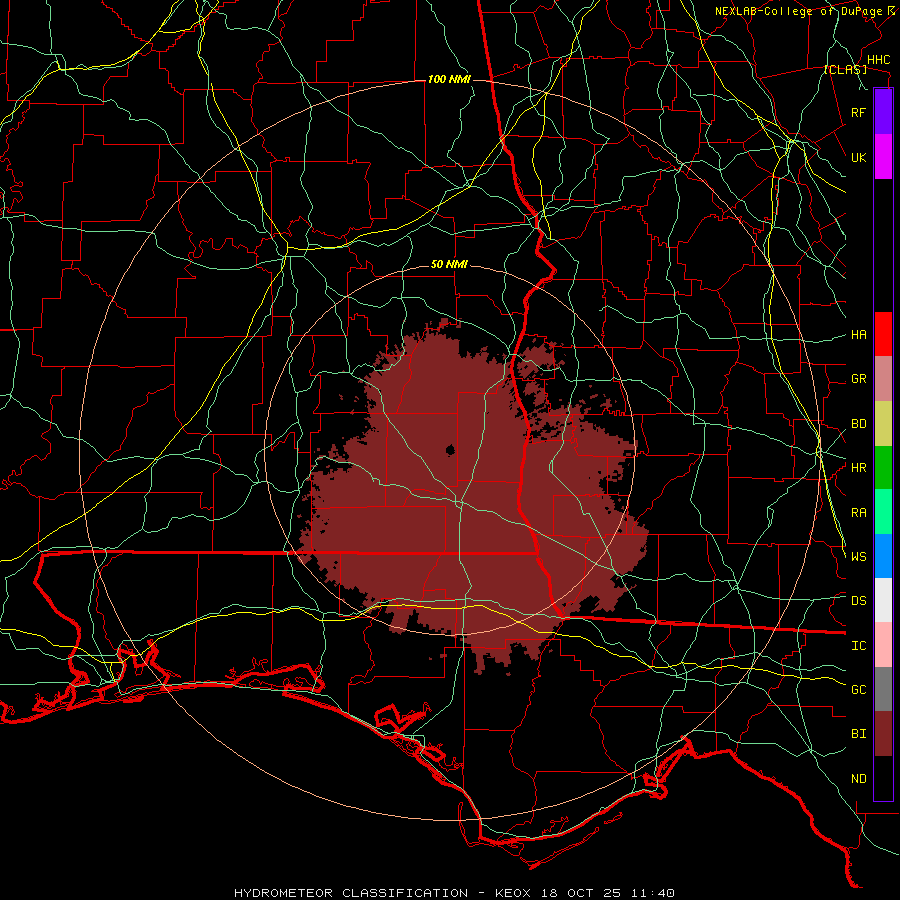This screenshot has width=900, height=900.
Task: Select the light pink IC legend swatch
Action: [x=883, y=645]
